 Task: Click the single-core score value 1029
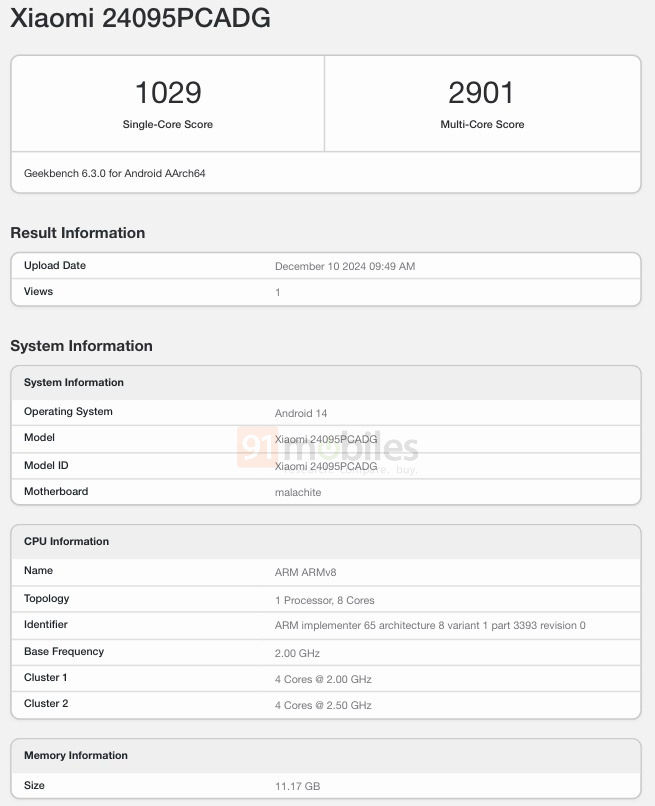168,93
